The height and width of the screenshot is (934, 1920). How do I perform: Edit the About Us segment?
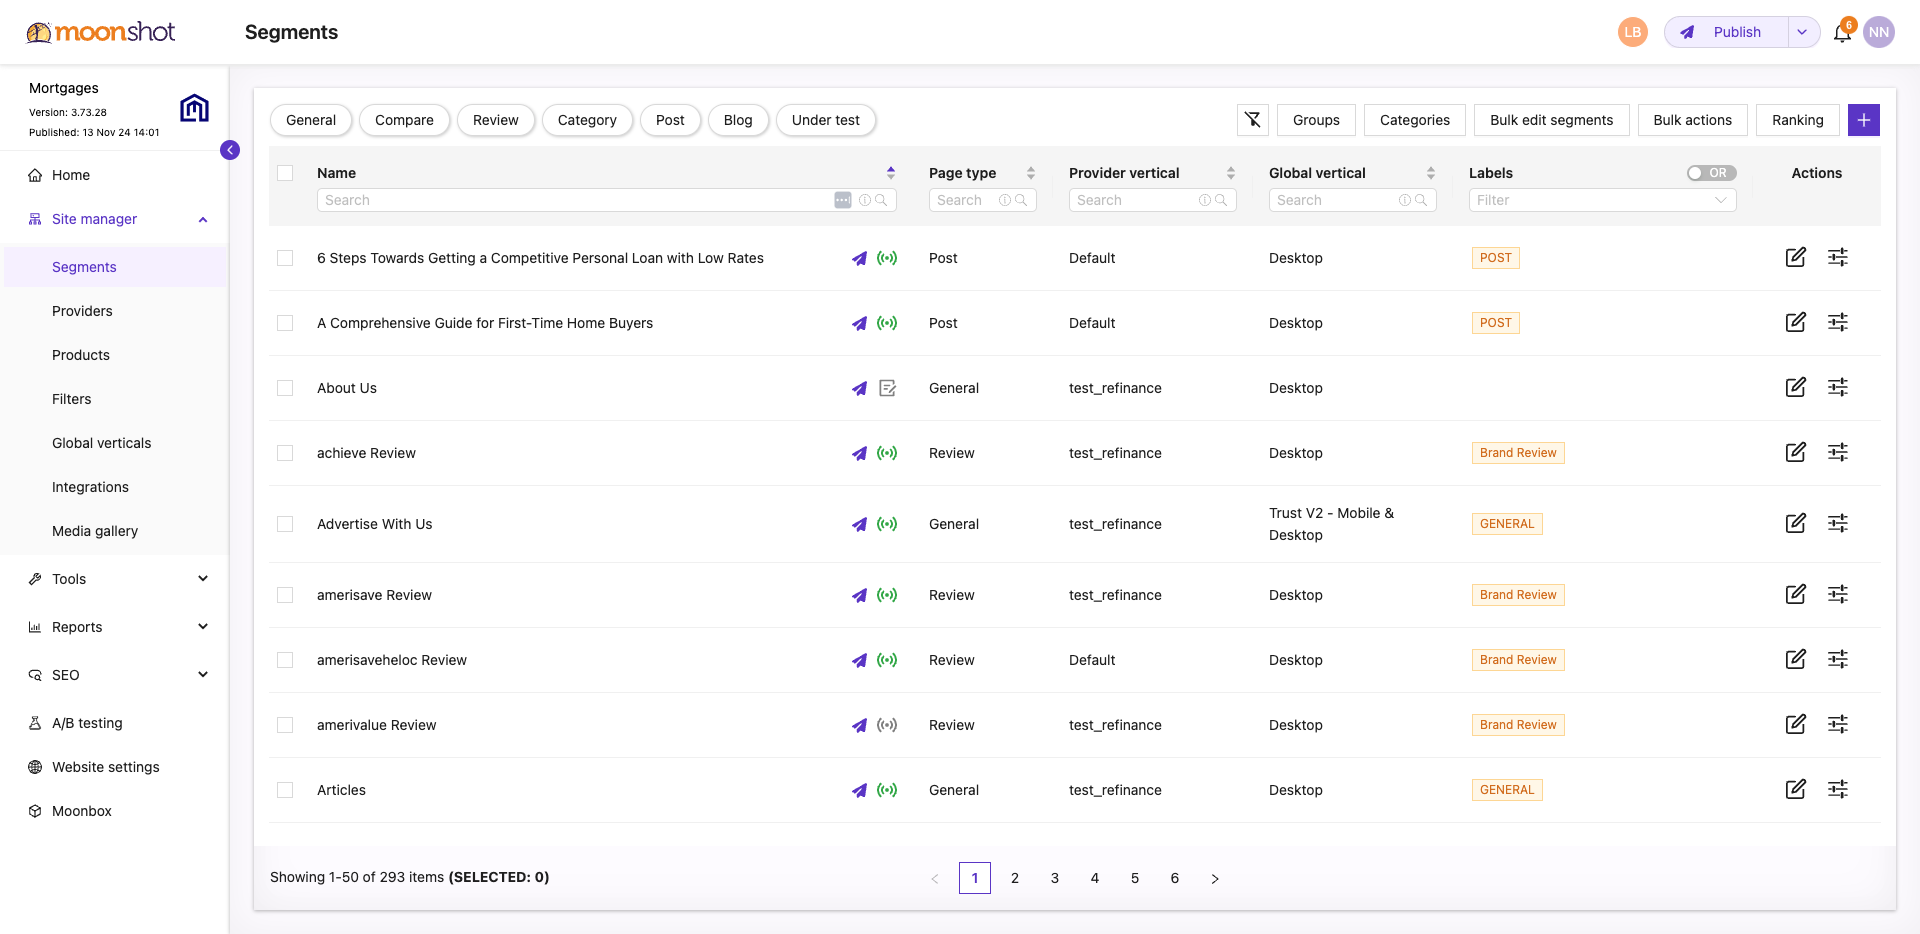coord(1796,387)
